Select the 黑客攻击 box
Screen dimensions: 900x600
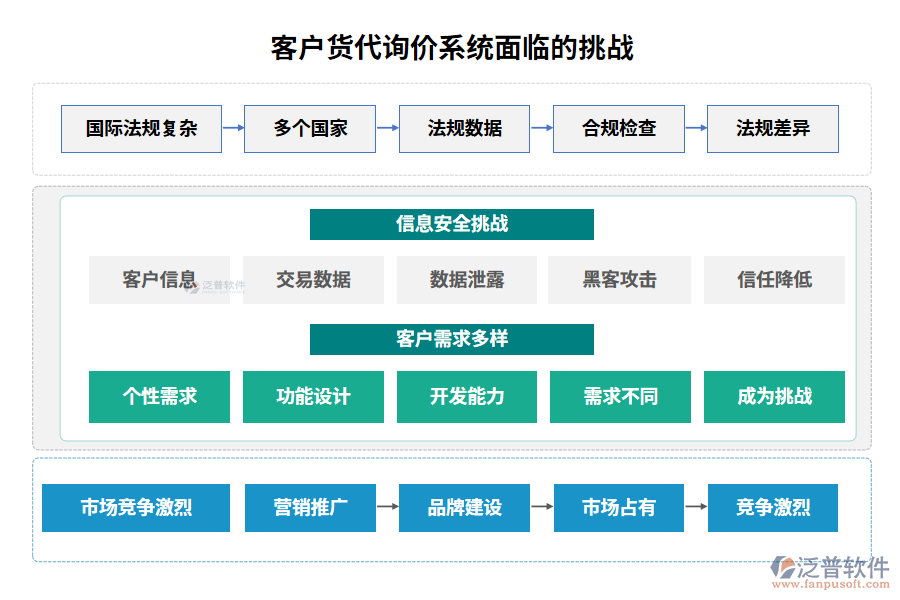pyautogui.click(x=620, y=280)
